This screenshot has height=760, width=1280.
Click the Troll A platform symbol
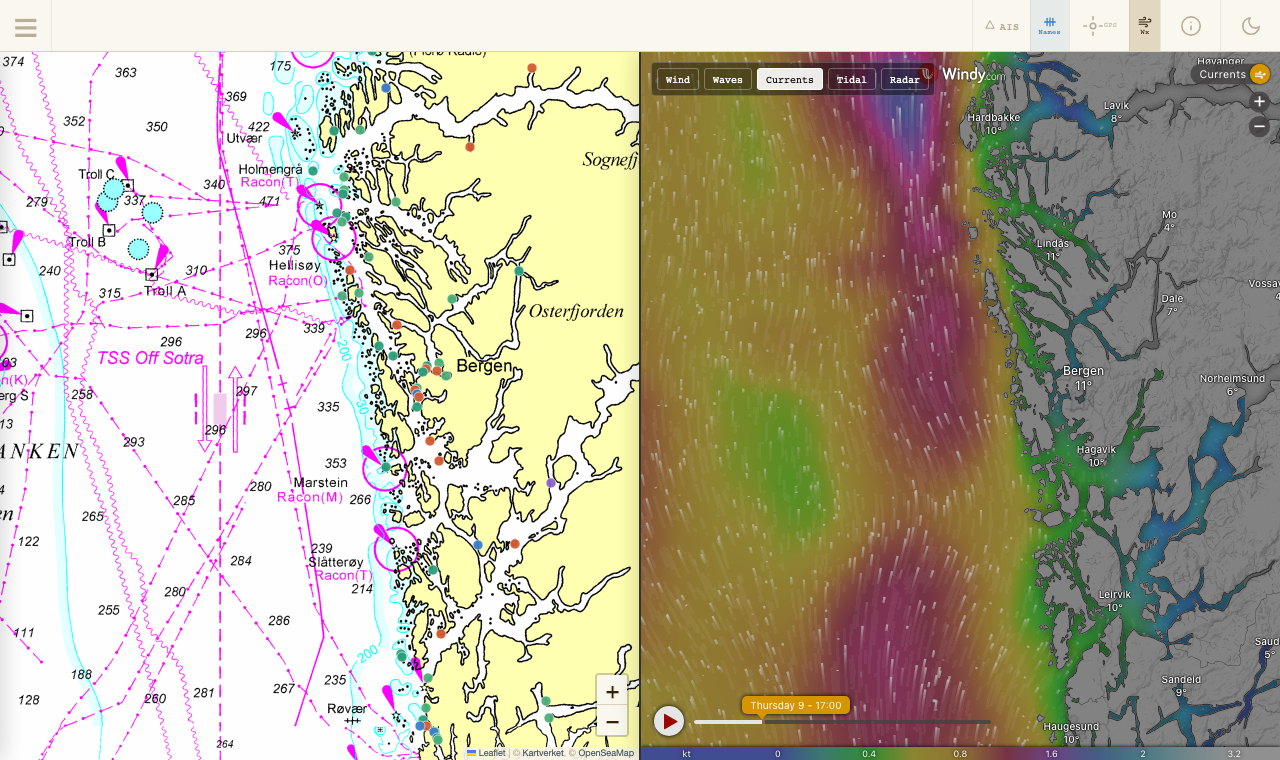[x=151, y=274]
